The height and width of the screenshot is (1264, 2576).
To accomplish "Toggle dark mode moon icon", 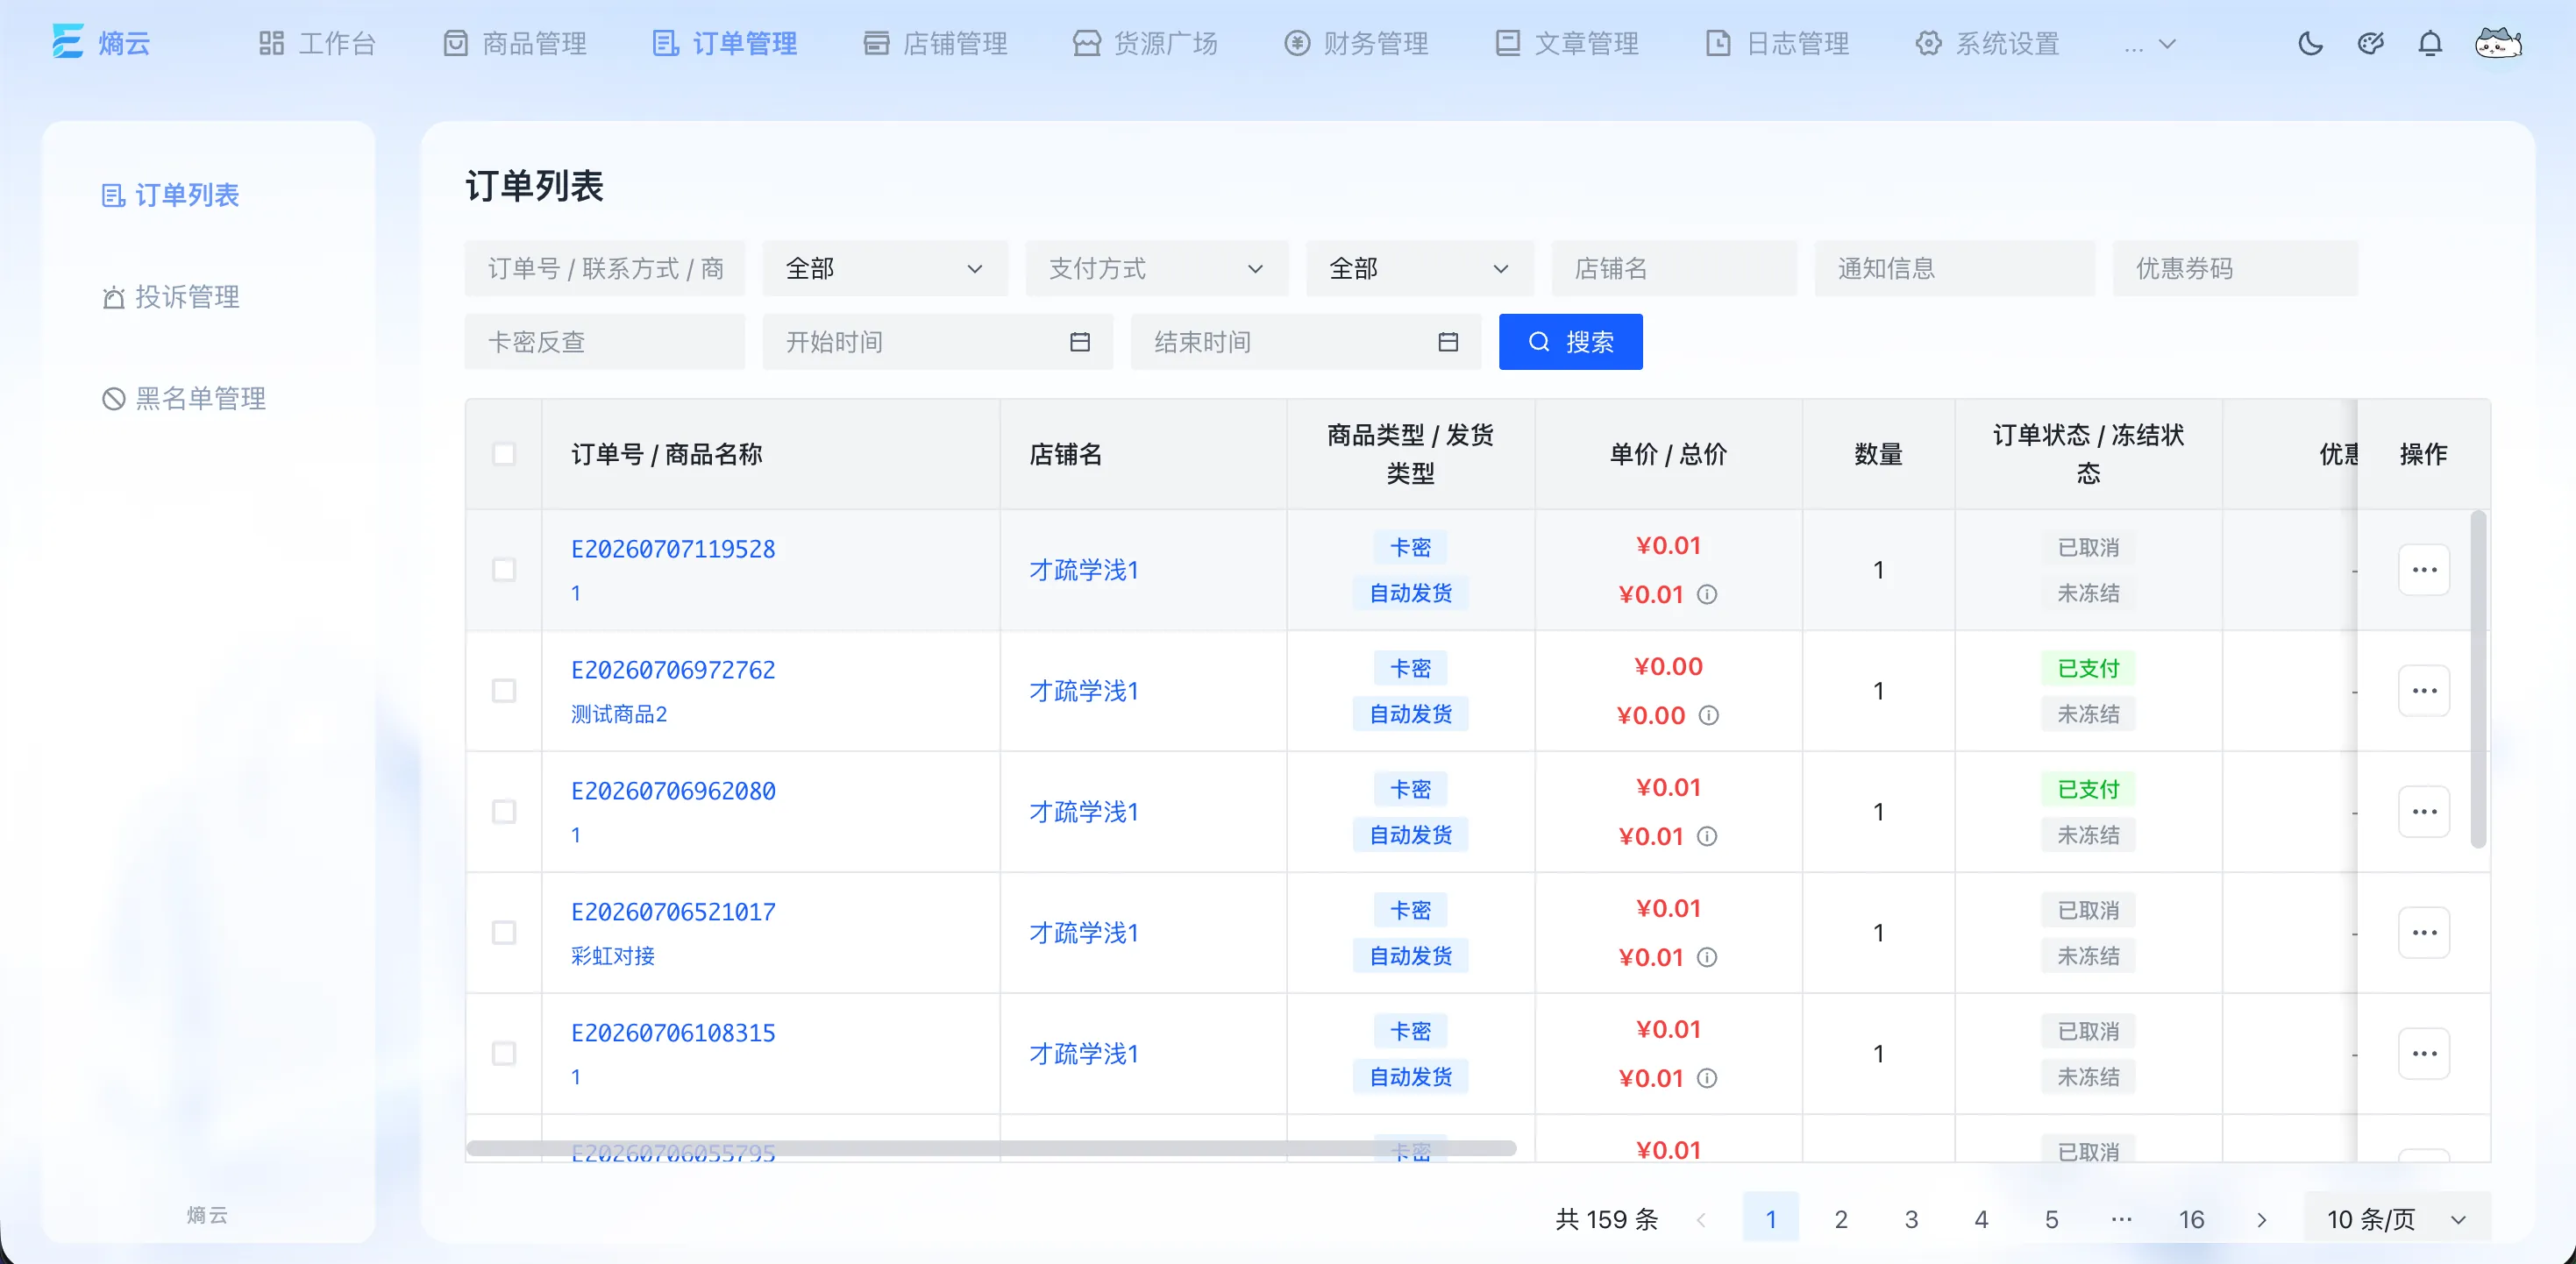I will click(x=2311, y=43).
